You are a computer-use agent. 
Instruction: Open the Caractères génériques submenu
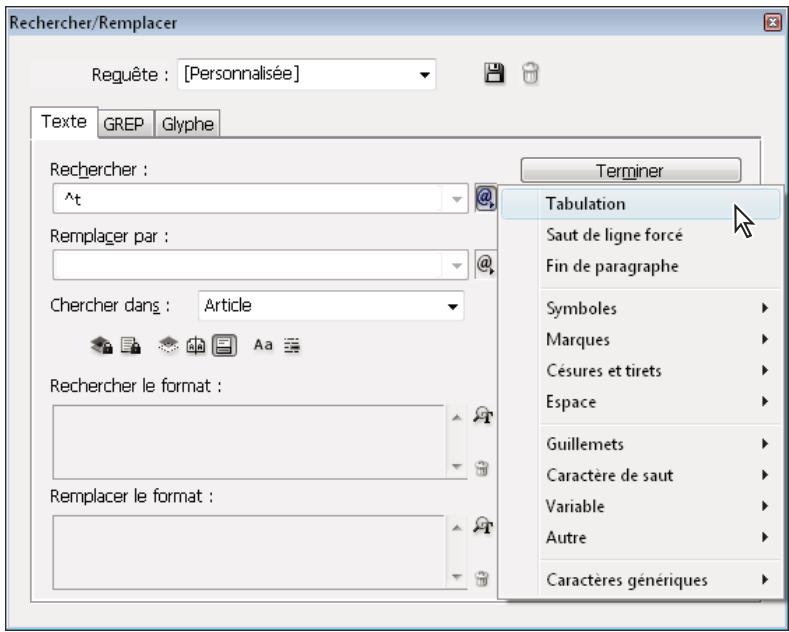pyautogui.click(x=659, y=580)
